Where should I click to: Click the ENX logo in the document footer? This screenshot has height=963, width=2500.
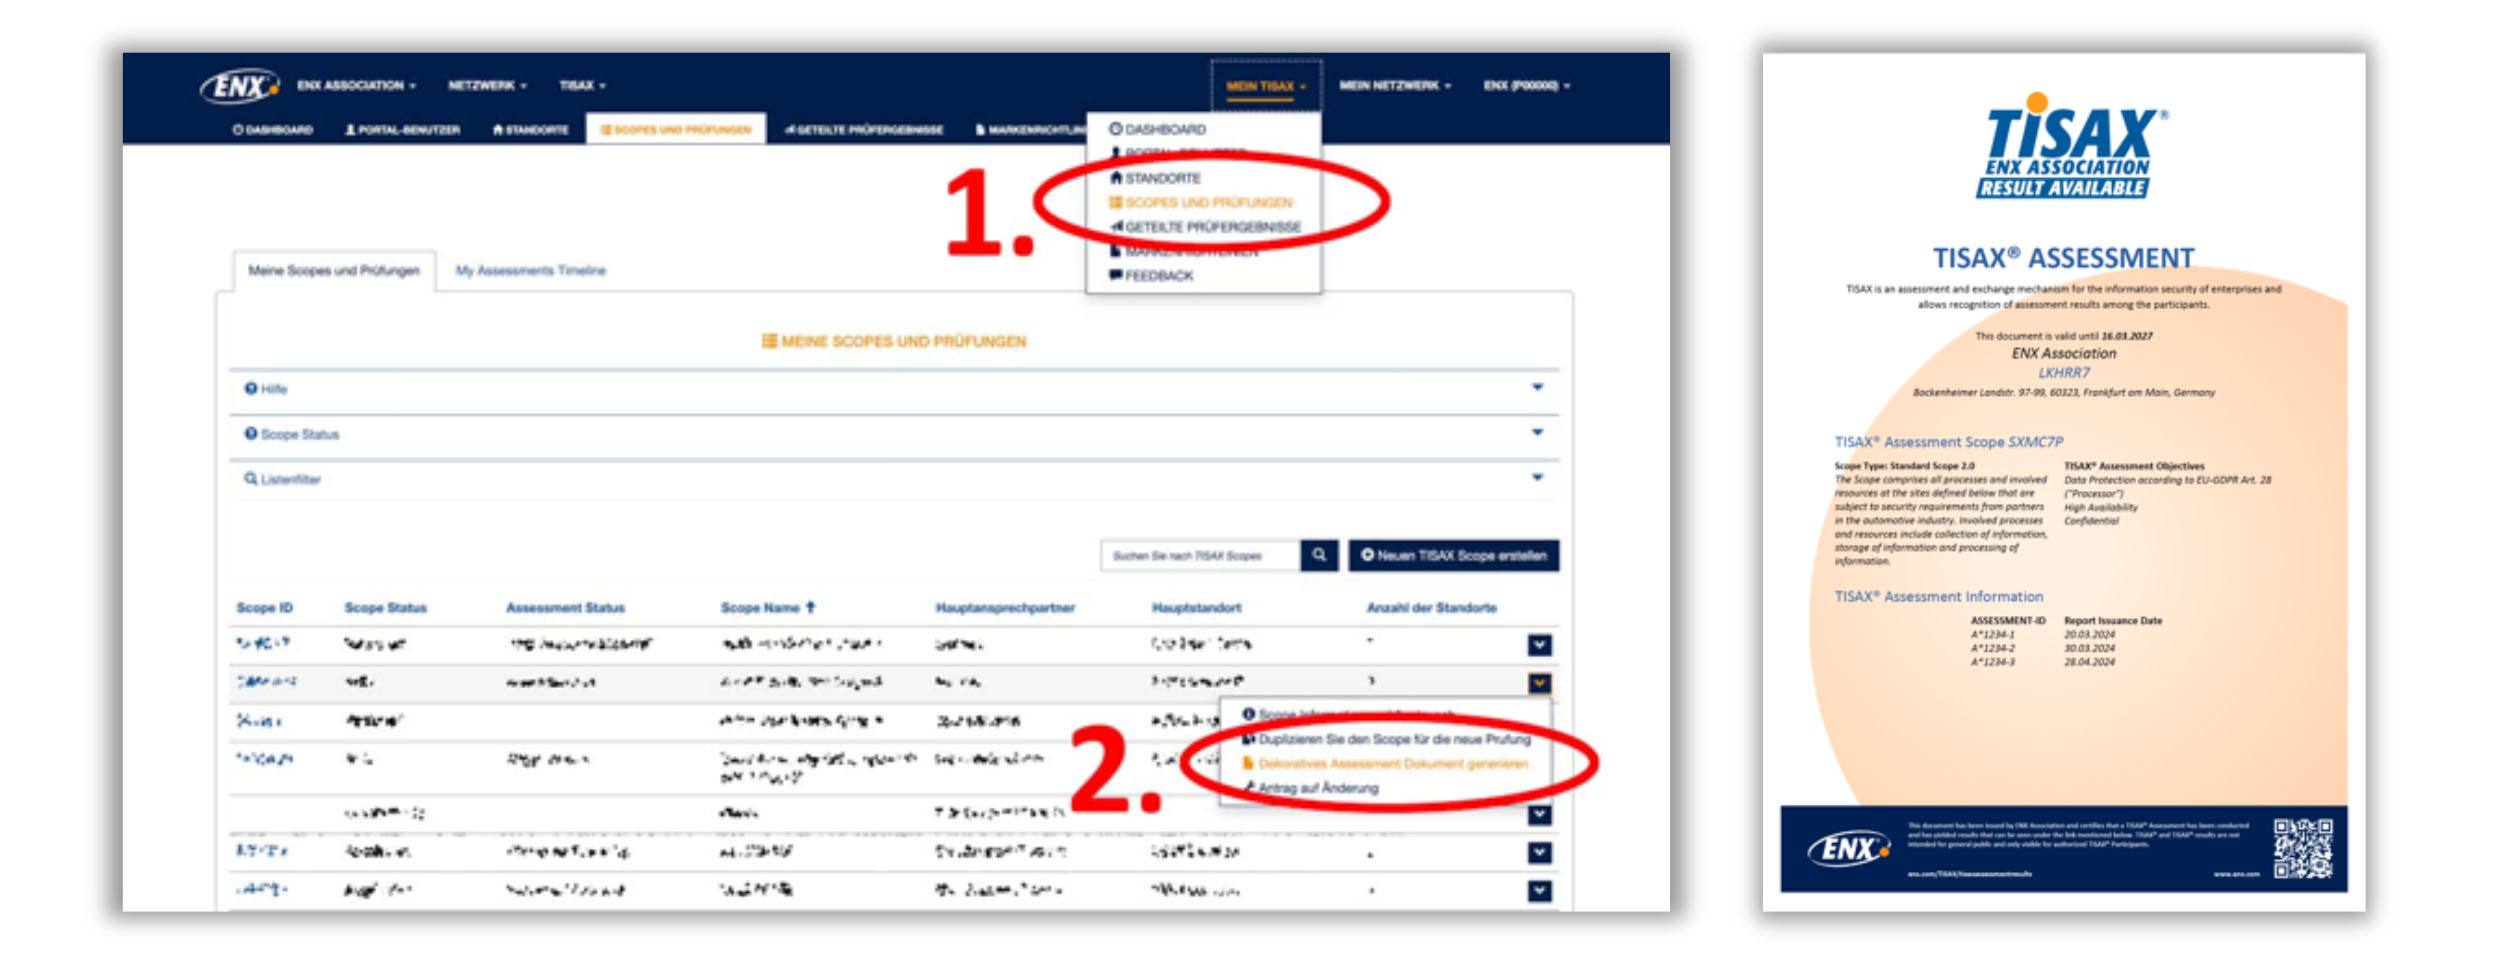tap(1848, 849)
